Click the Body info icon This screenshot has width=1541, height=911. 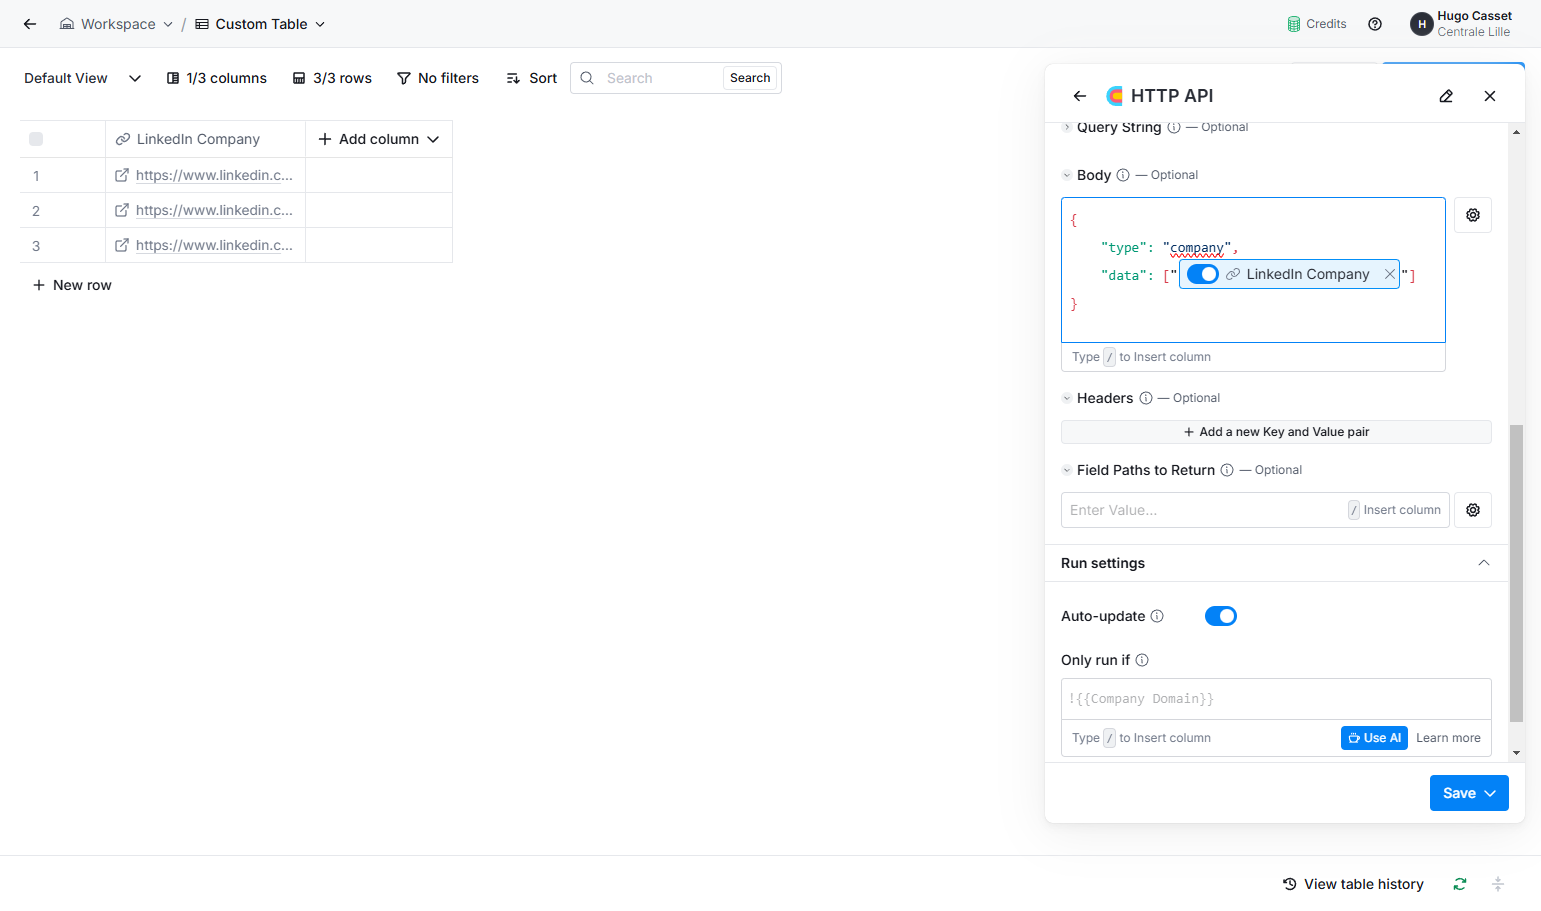[x=1123, y=175]
